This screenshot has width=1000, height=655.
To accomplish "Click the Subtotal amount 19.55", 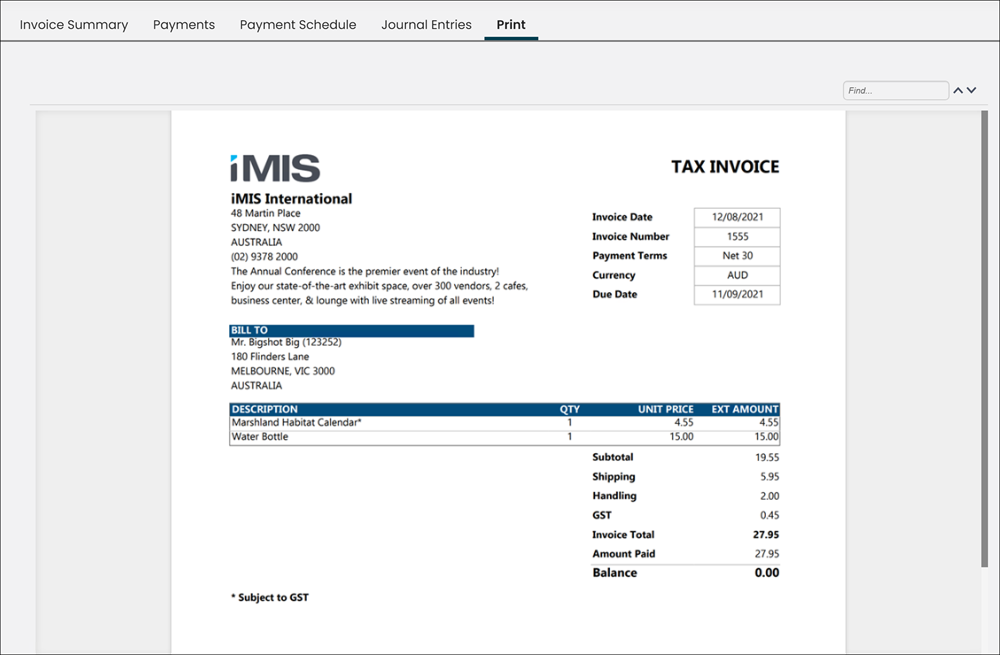I will pyautogui.click(x=767, y=457).
